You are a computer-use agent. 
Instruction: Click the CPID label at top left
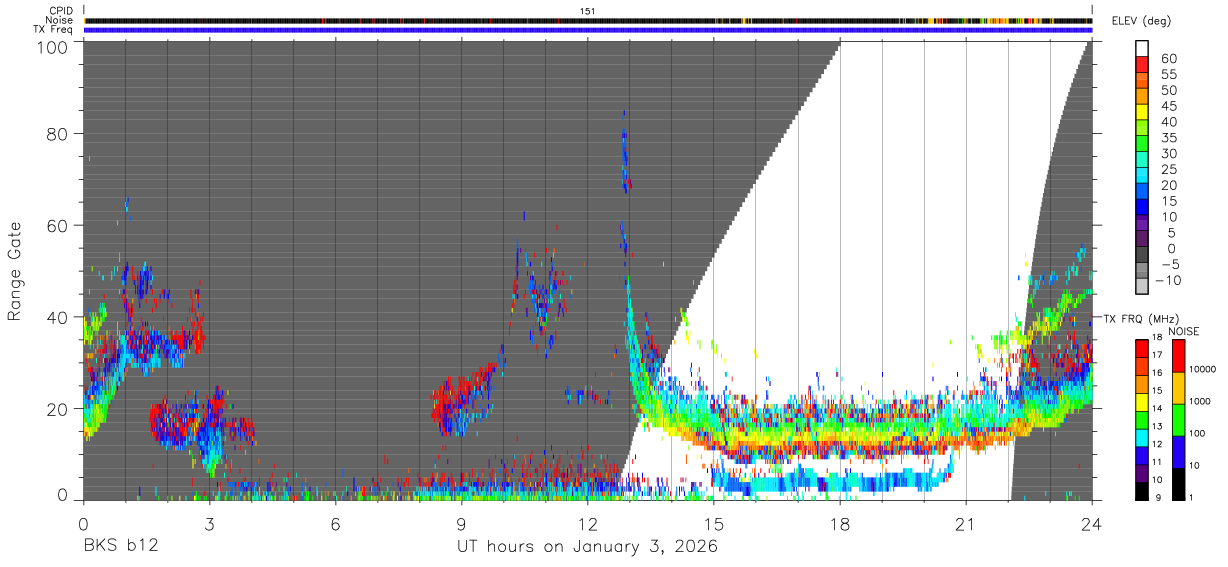click(x=60, y=10)
